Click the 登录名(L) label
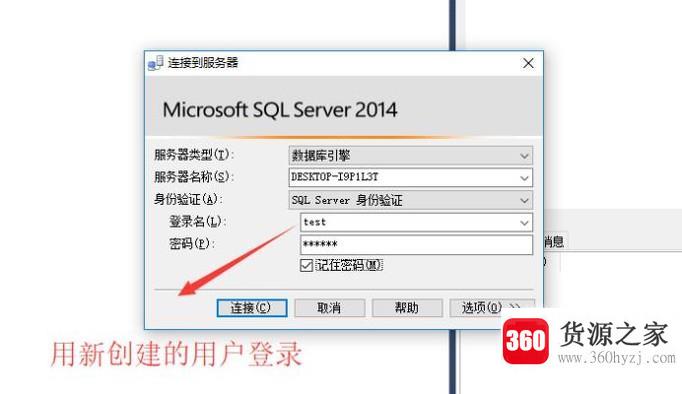This screenshot has width=682, height=394. tap(197, 221)
